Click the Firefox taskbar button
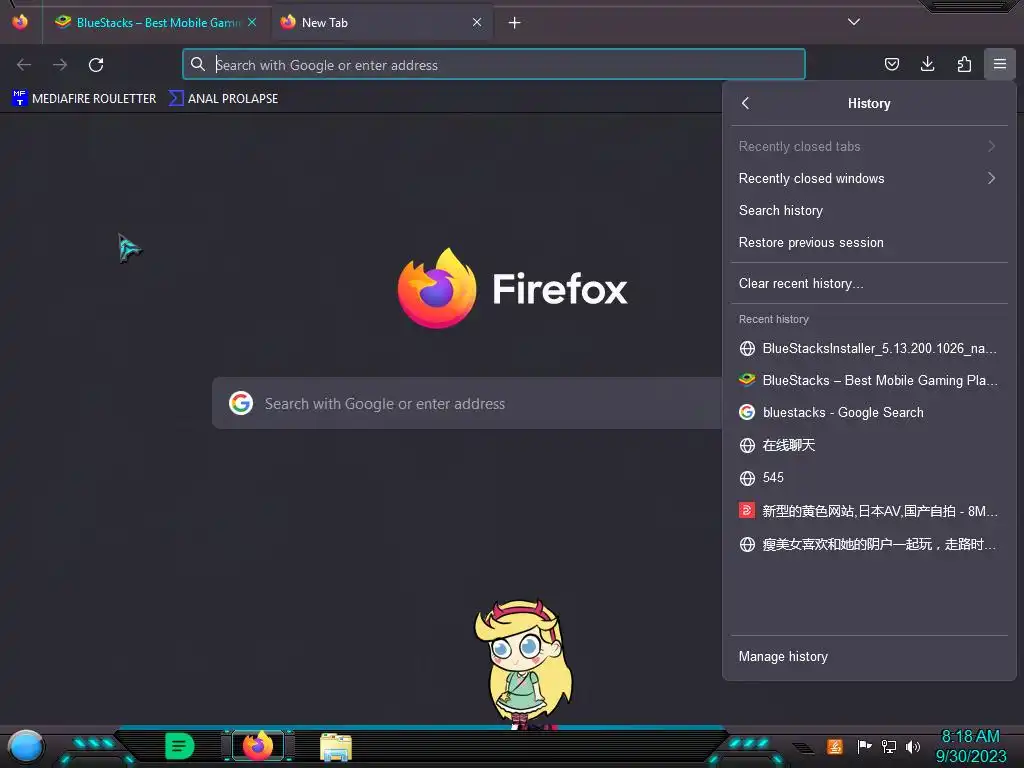This screenshot has width=1024, height=768. pyautogui.click(x=257, y=745)
